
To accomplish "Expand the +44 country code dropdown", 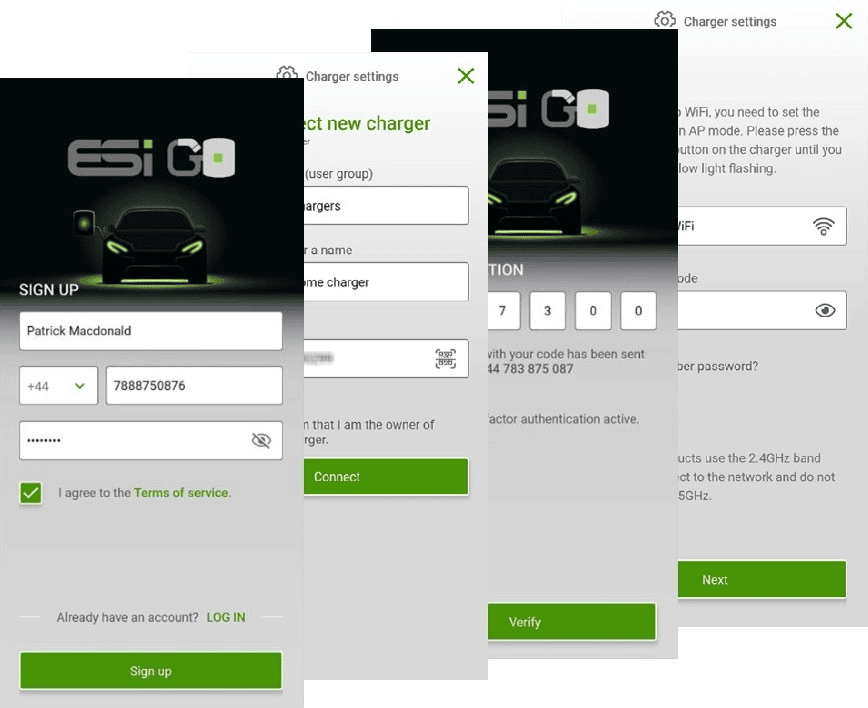I will pos(59,385).
